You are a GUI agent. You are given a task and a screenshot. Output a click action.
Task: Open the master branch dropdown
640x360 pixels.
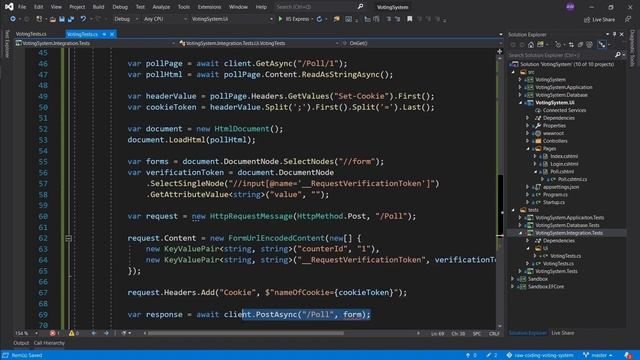598,355
